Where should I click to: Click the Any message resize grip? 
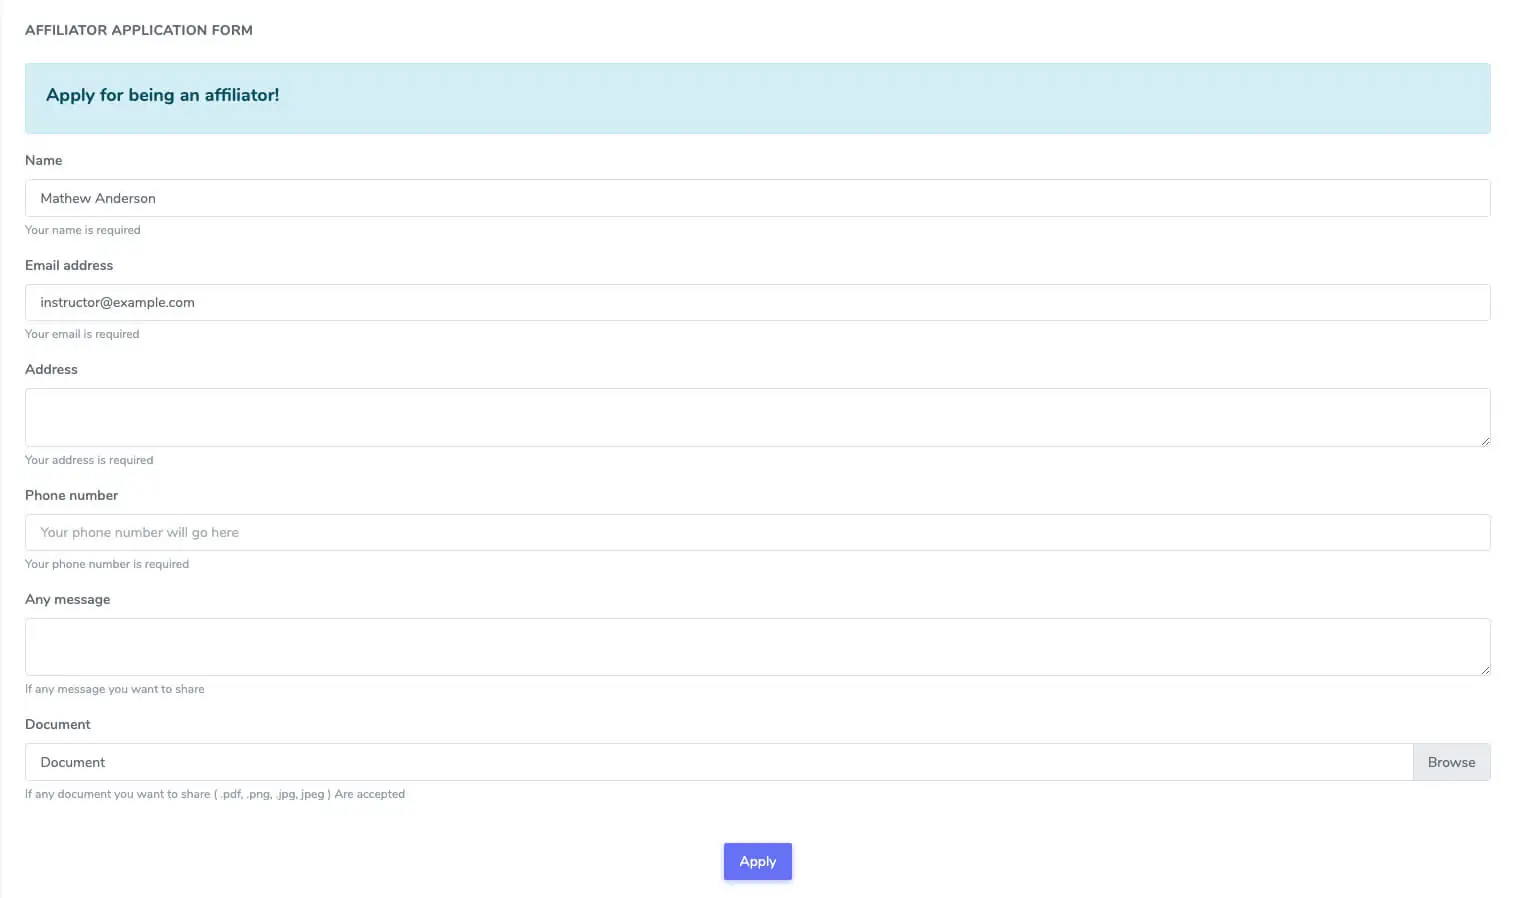click(x=1485, y=670)
